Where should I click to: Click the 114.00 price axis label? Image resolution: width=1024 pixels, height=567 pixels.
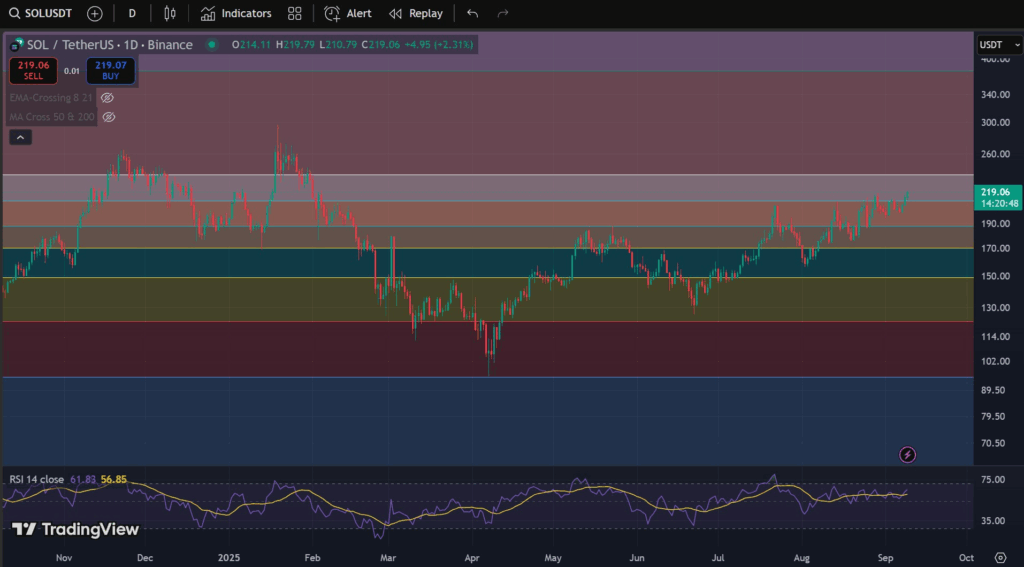pos(995,337)
